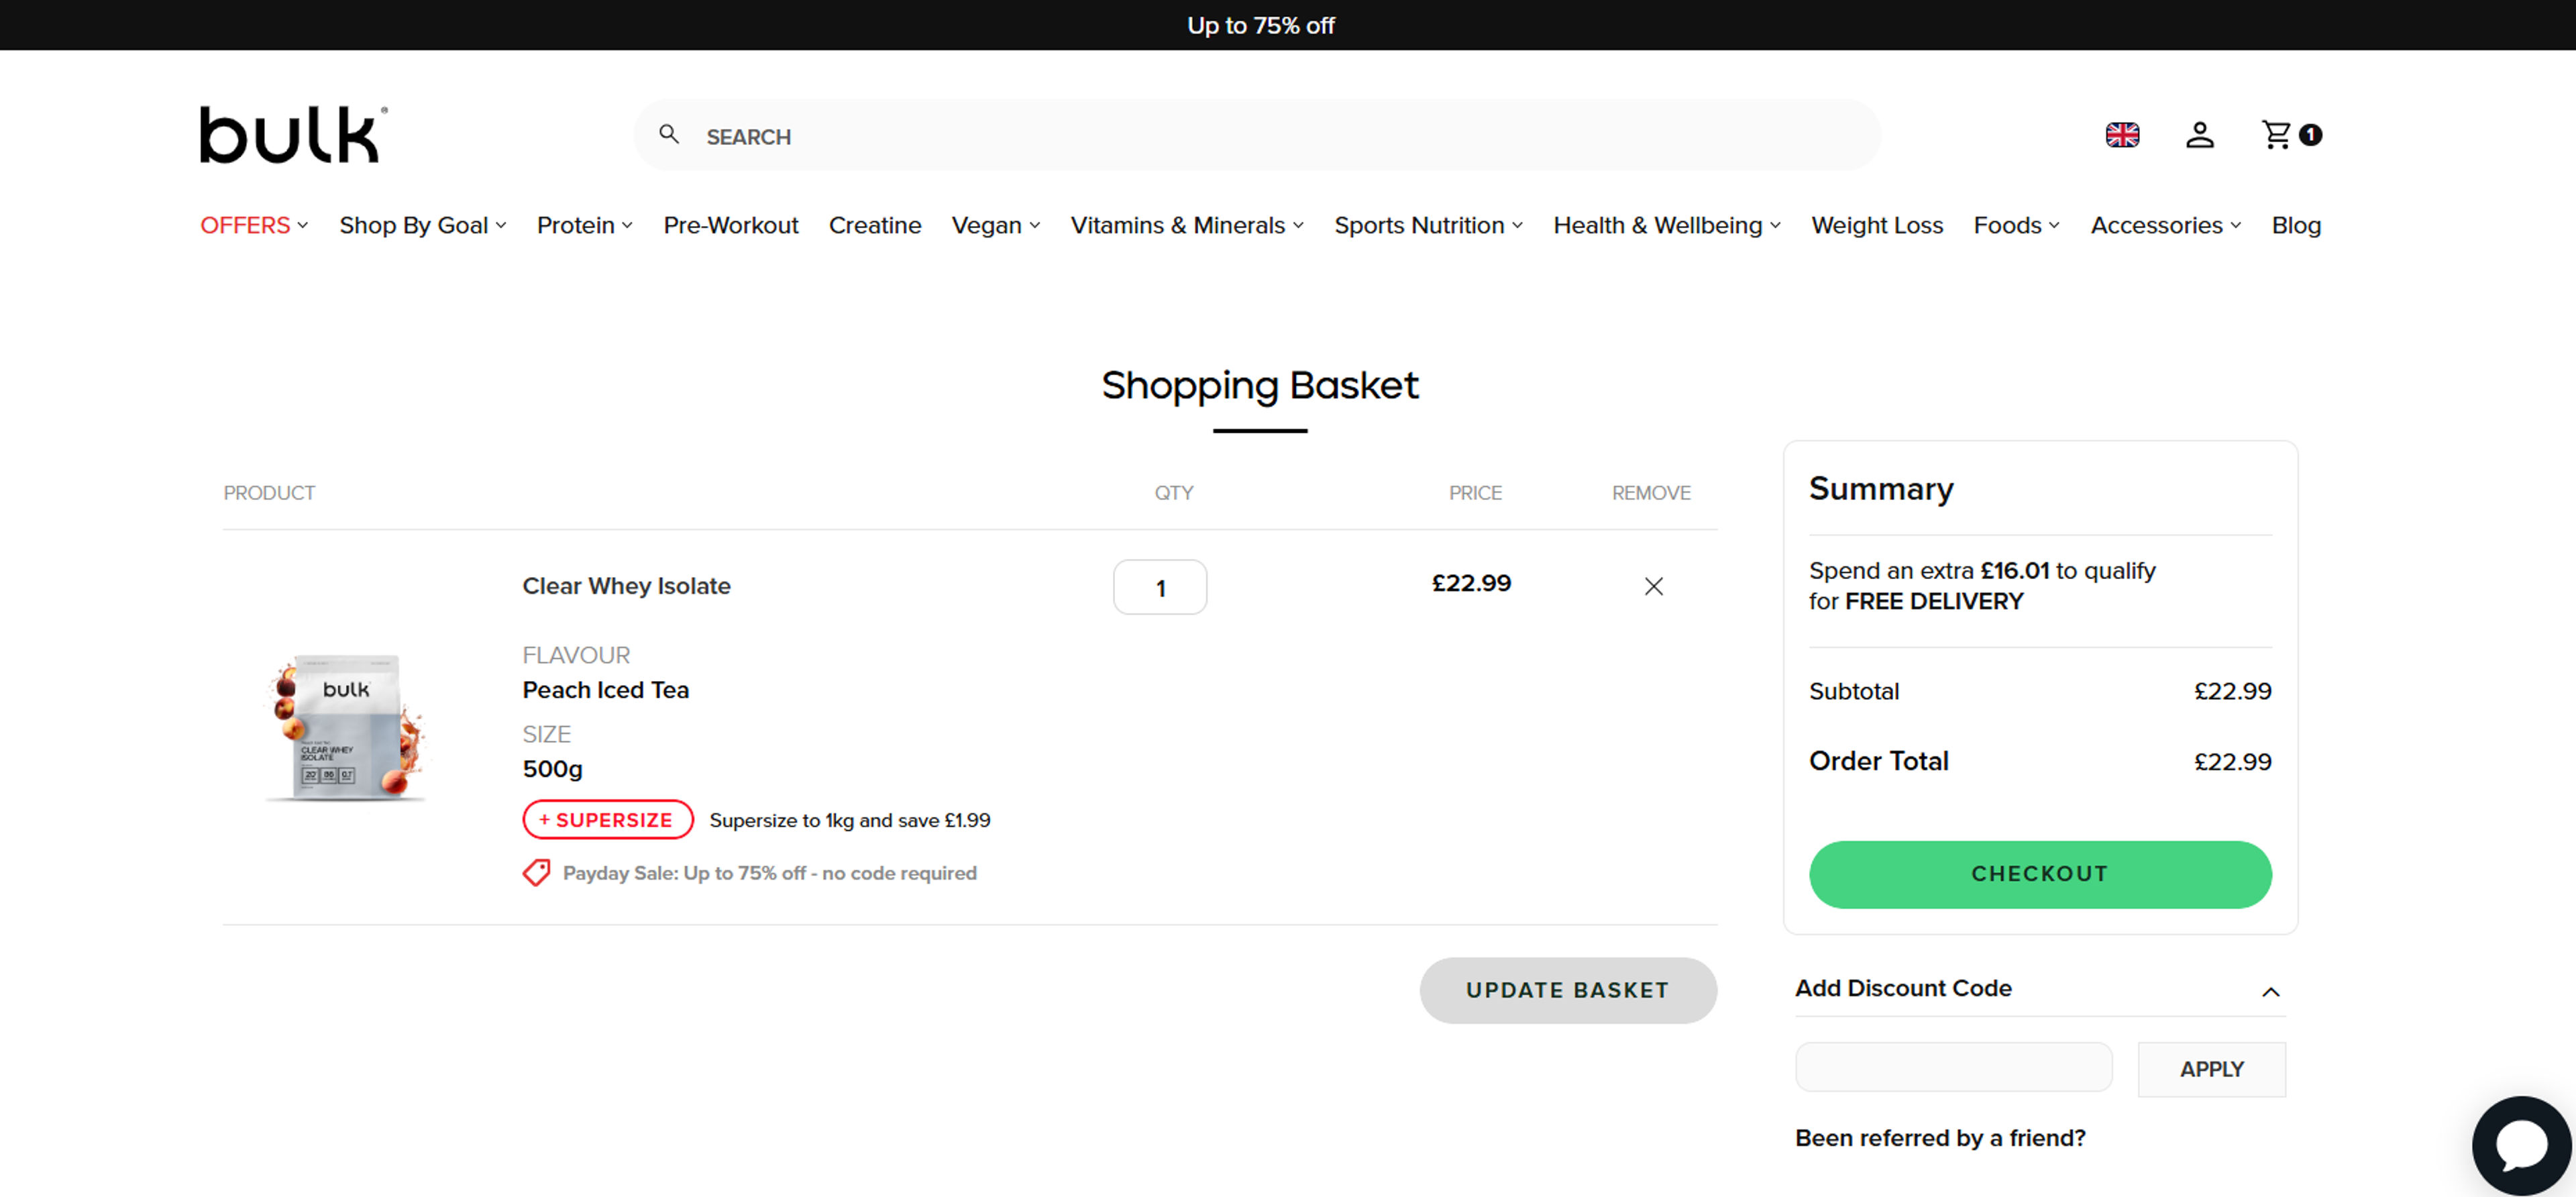Click the FREE DELIVERY qualification message

(x=1981, y=586)
